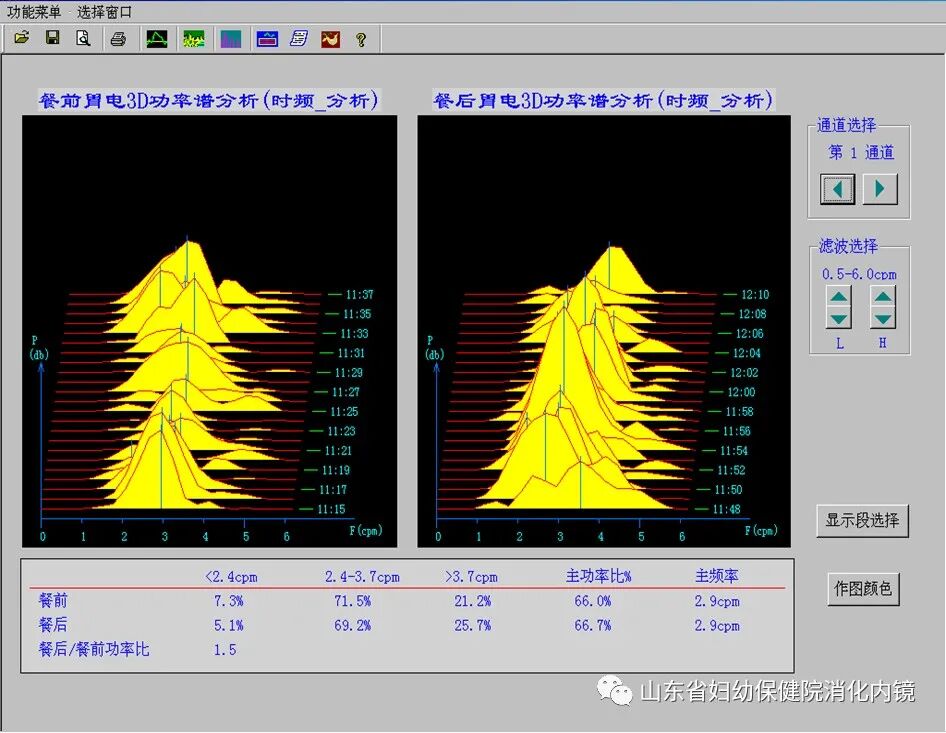Select the 餐后 row label in table
Viewport: 946px width, 733px height.
[x=53, y=624]
